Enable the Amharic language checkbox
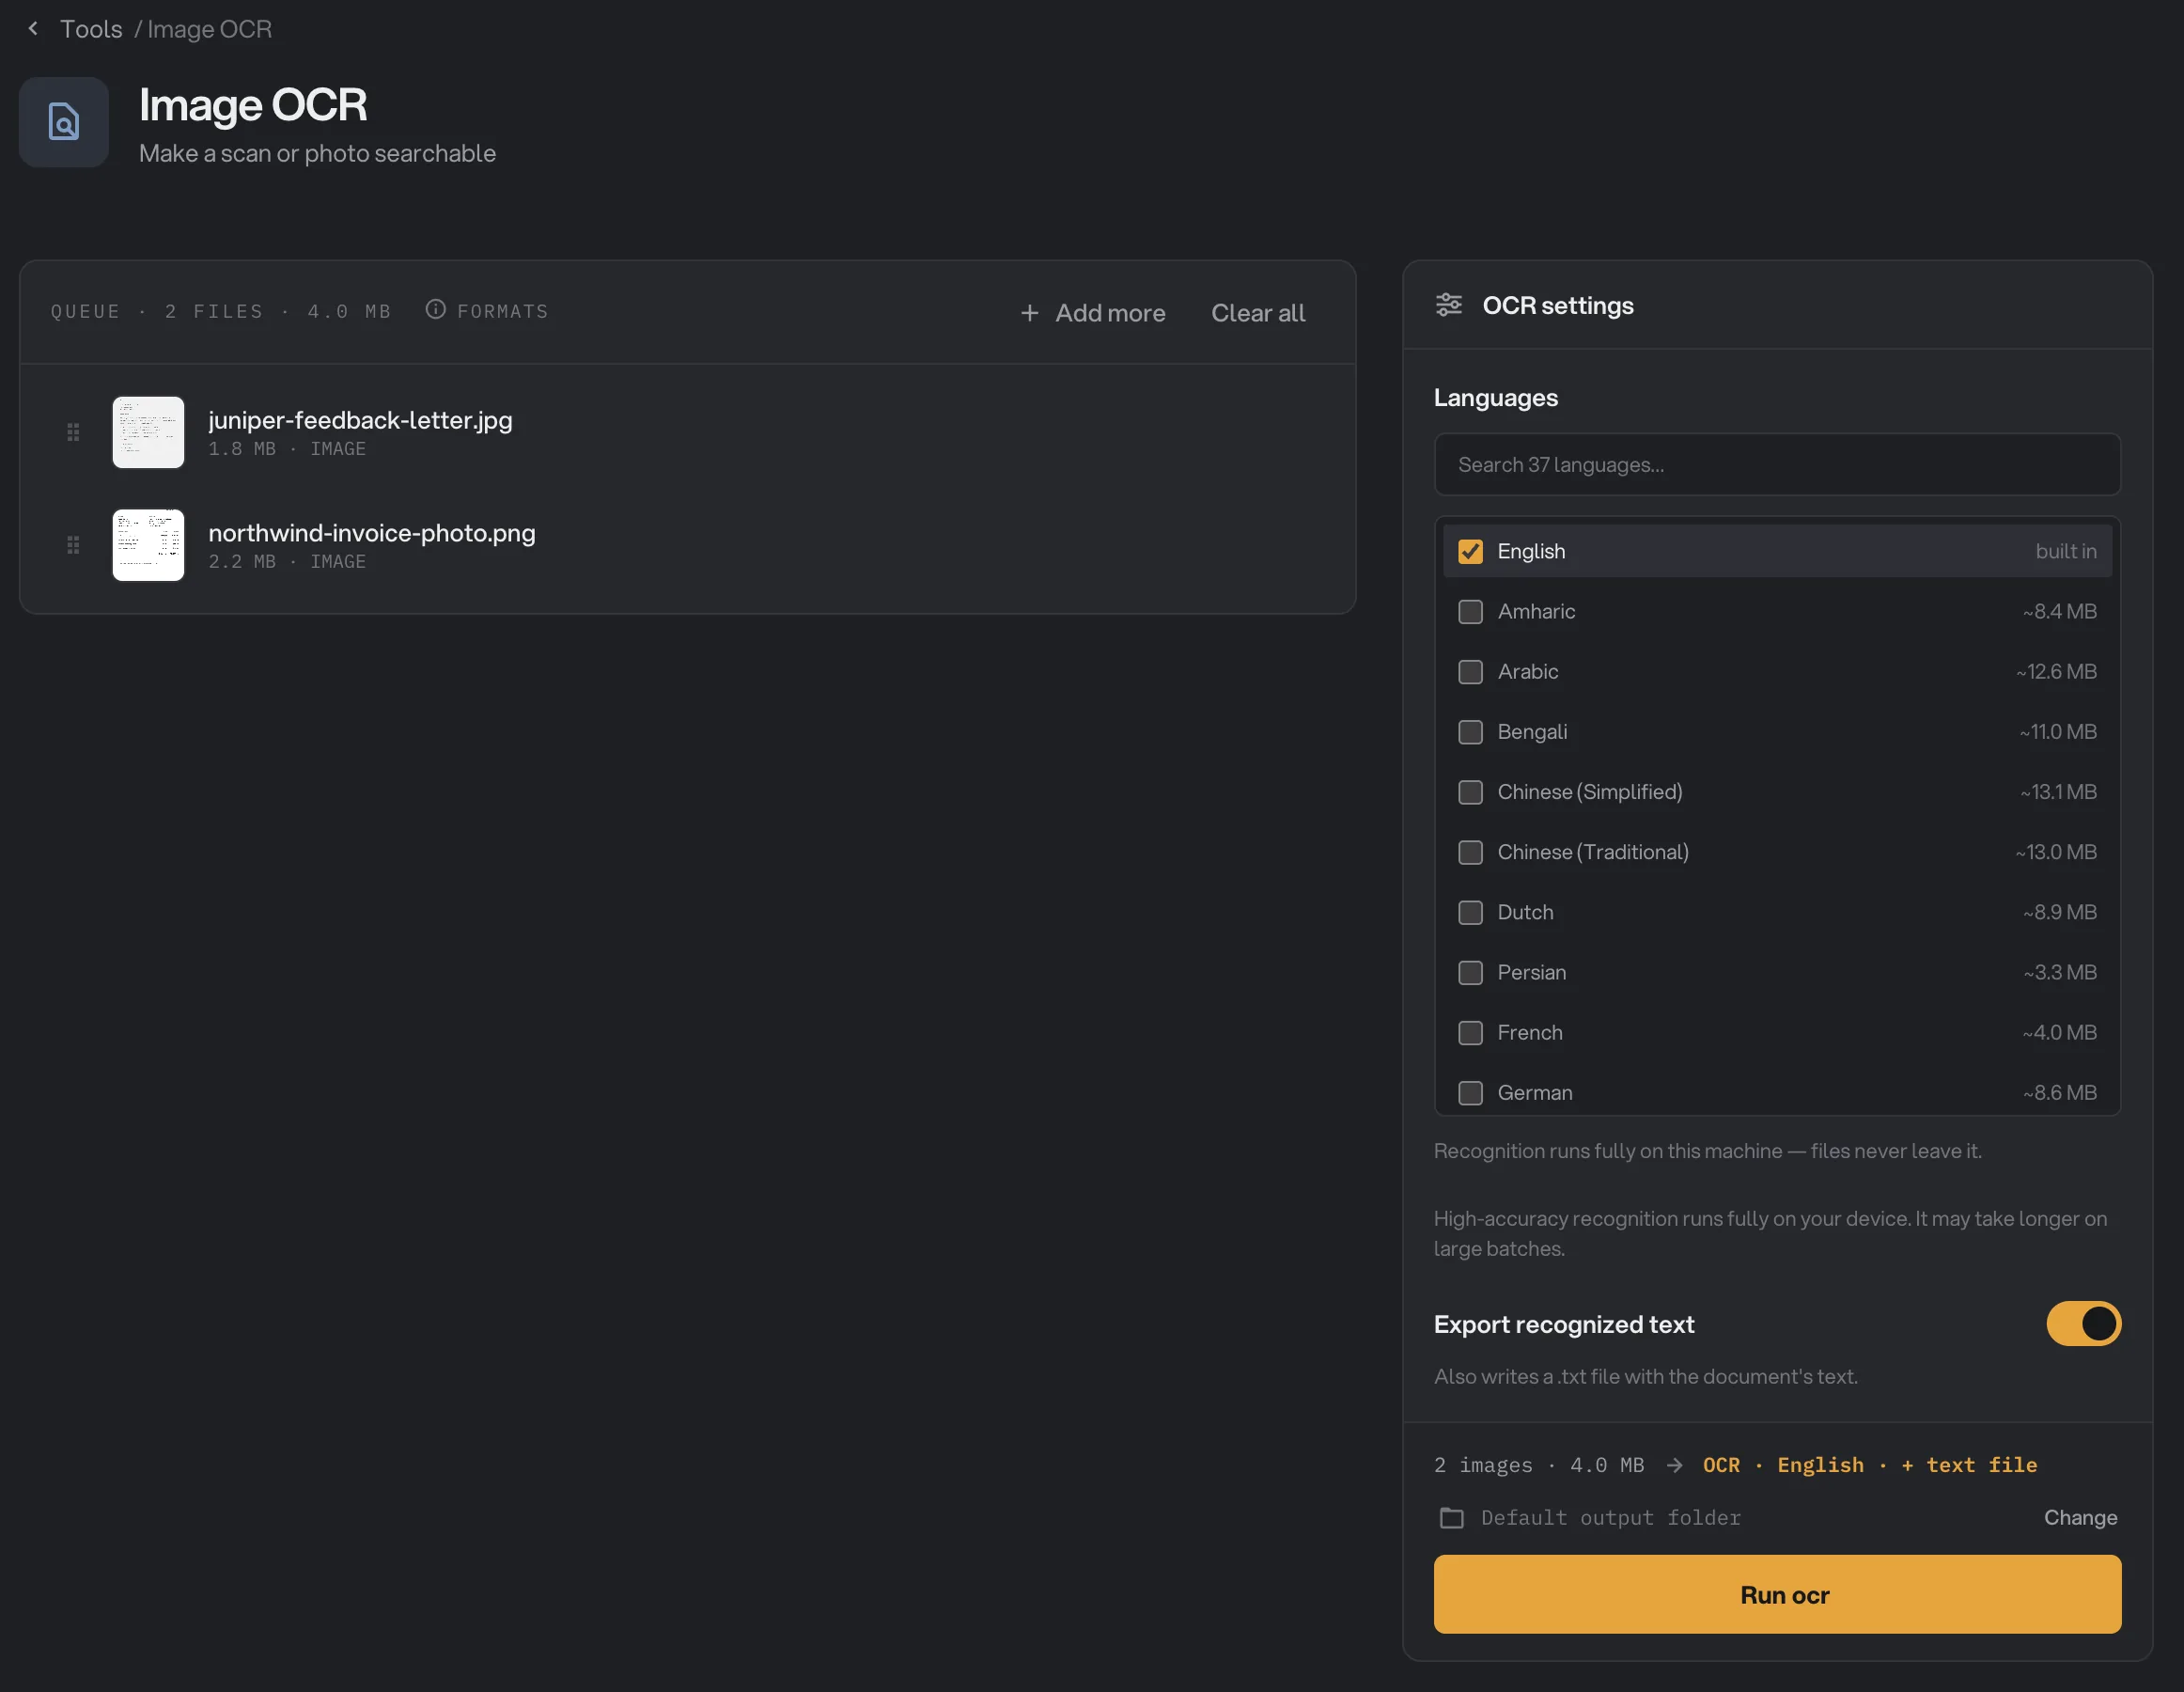Image resolution: width=2184 pixels, height=1692 pixels. click(1470, 611)
